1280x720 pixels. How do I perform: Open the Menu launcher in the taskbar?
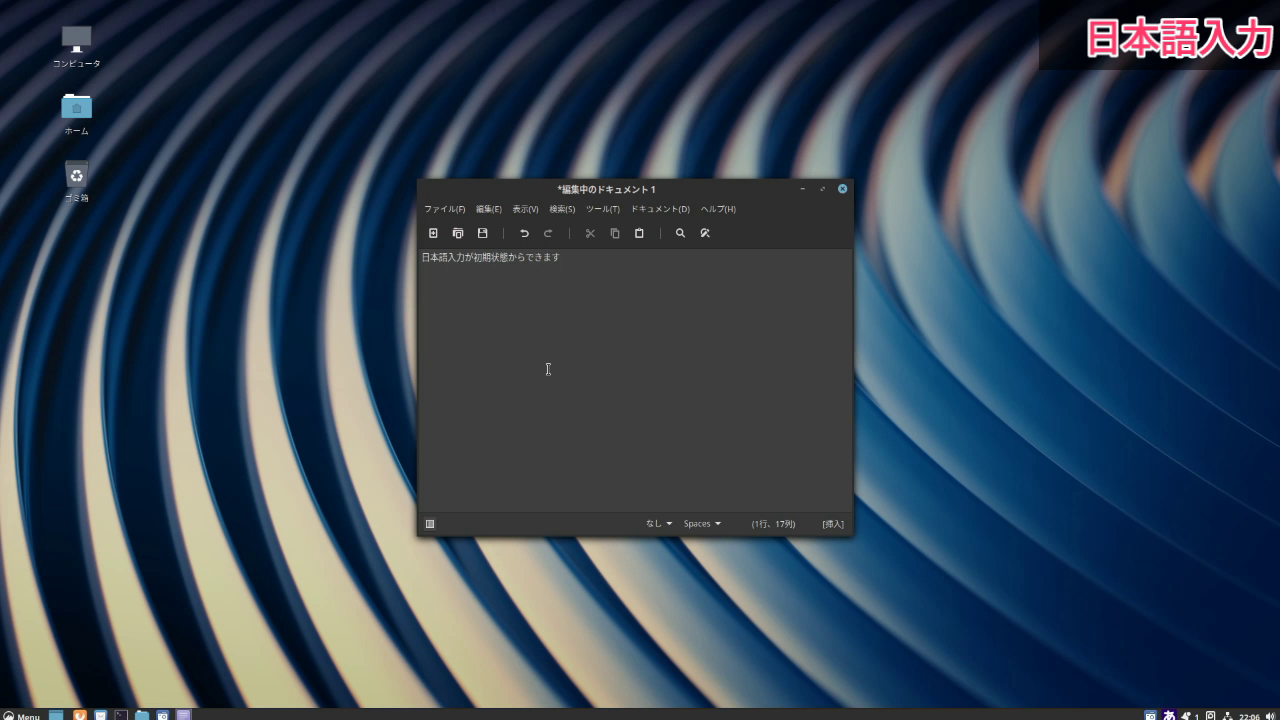click(21, 715)
